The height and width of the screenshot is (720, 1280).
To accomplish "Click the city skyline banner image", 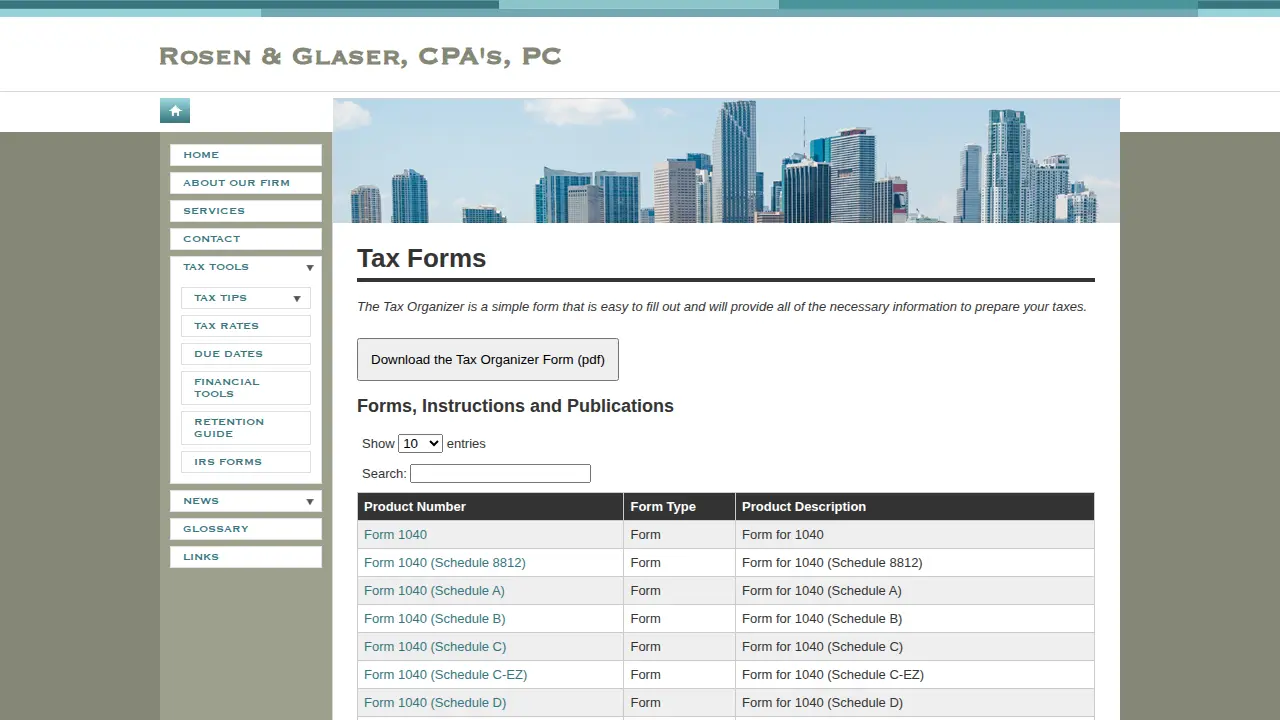I will pyautogui.click(x=726, y=160).
